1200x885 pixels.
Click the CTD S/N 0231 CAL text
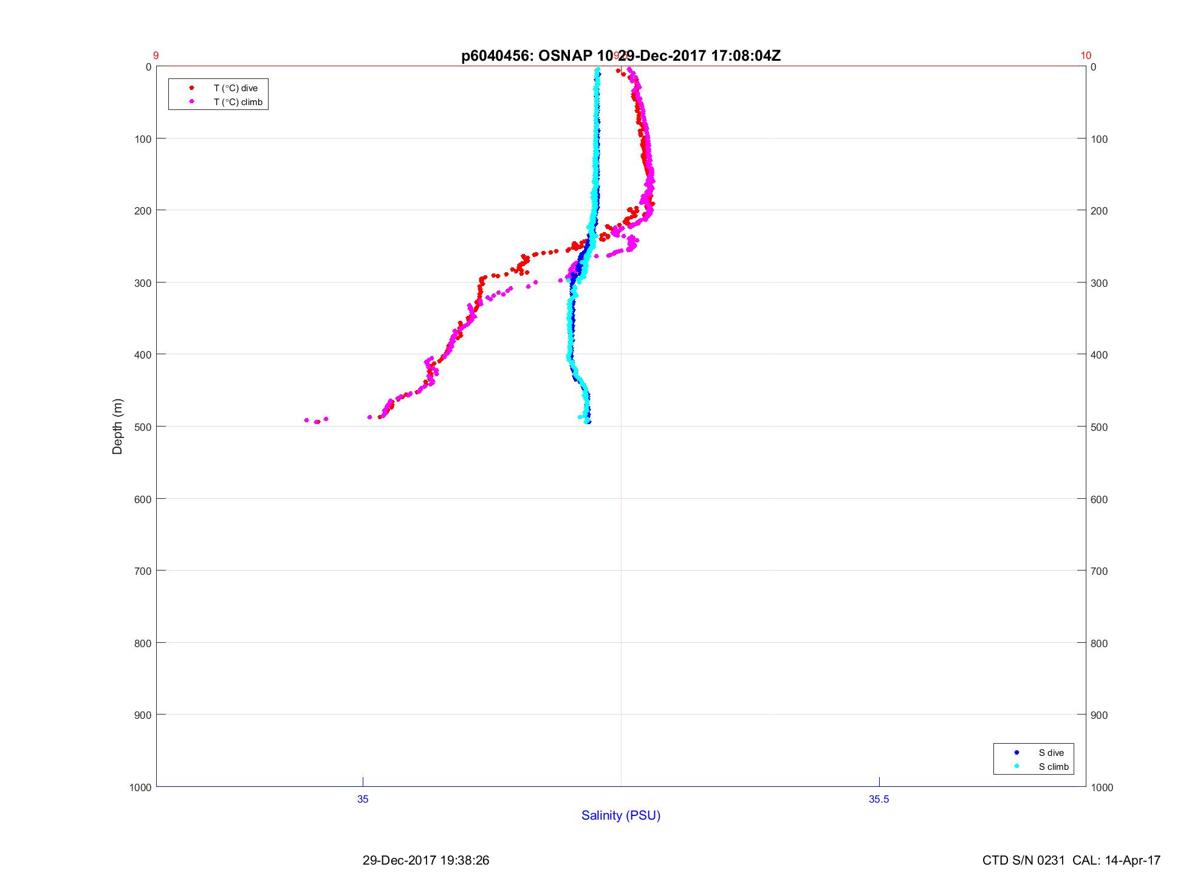point(1072,860)
